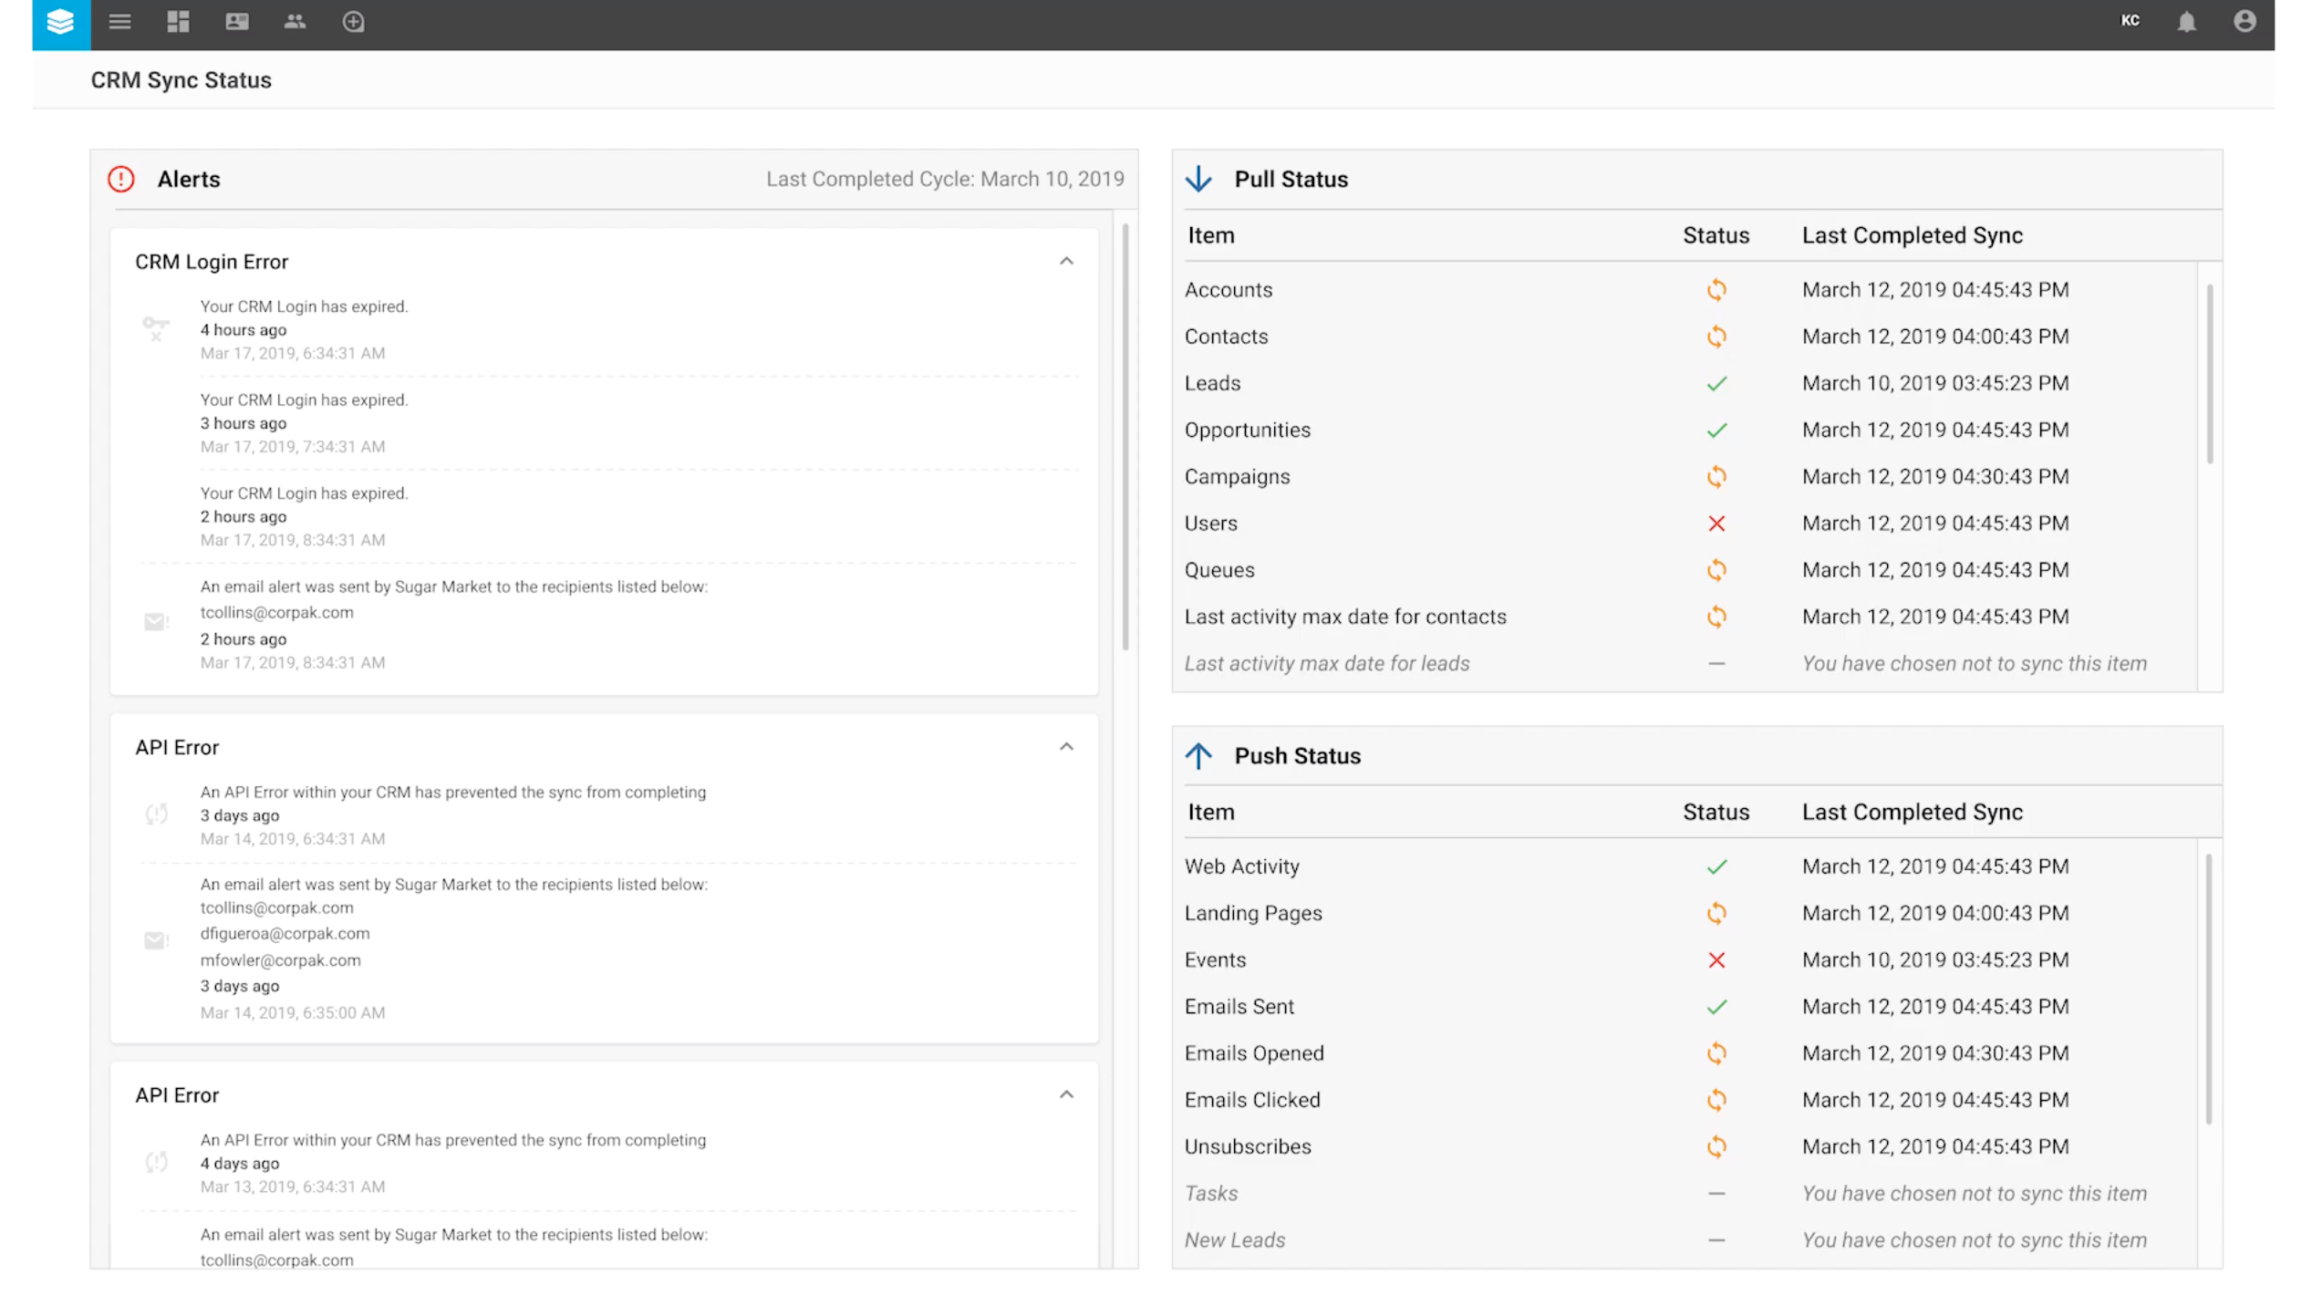This screenshot has height=1306, width=2312.
Task: Select the Web Activity row label
Action: pos(1242,867)
